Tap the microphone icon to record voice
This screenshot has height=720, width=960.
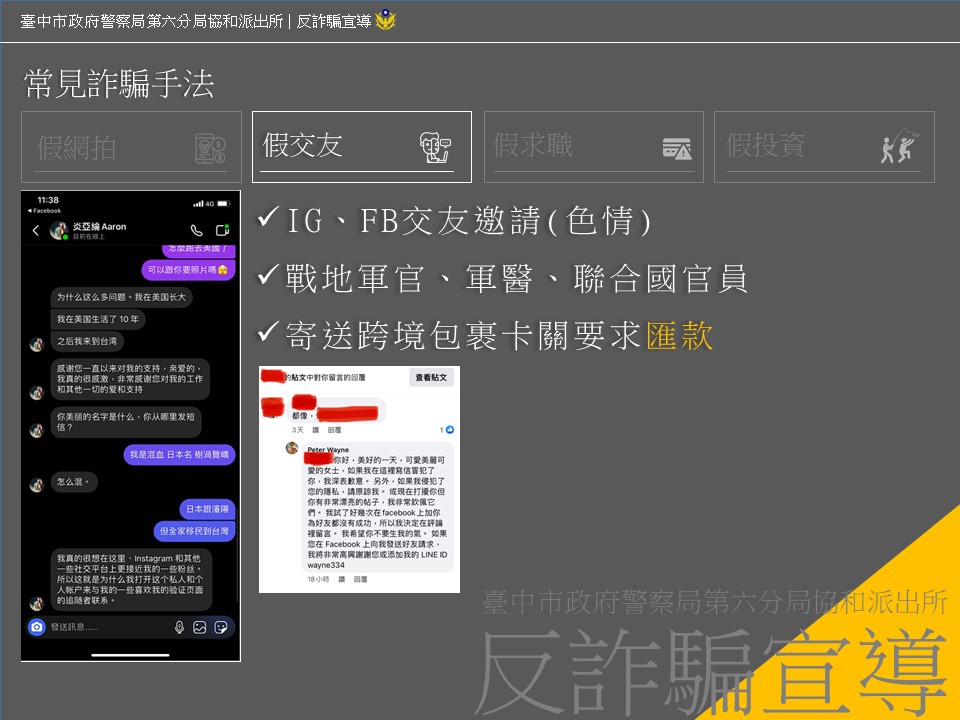tap(180, 627)
